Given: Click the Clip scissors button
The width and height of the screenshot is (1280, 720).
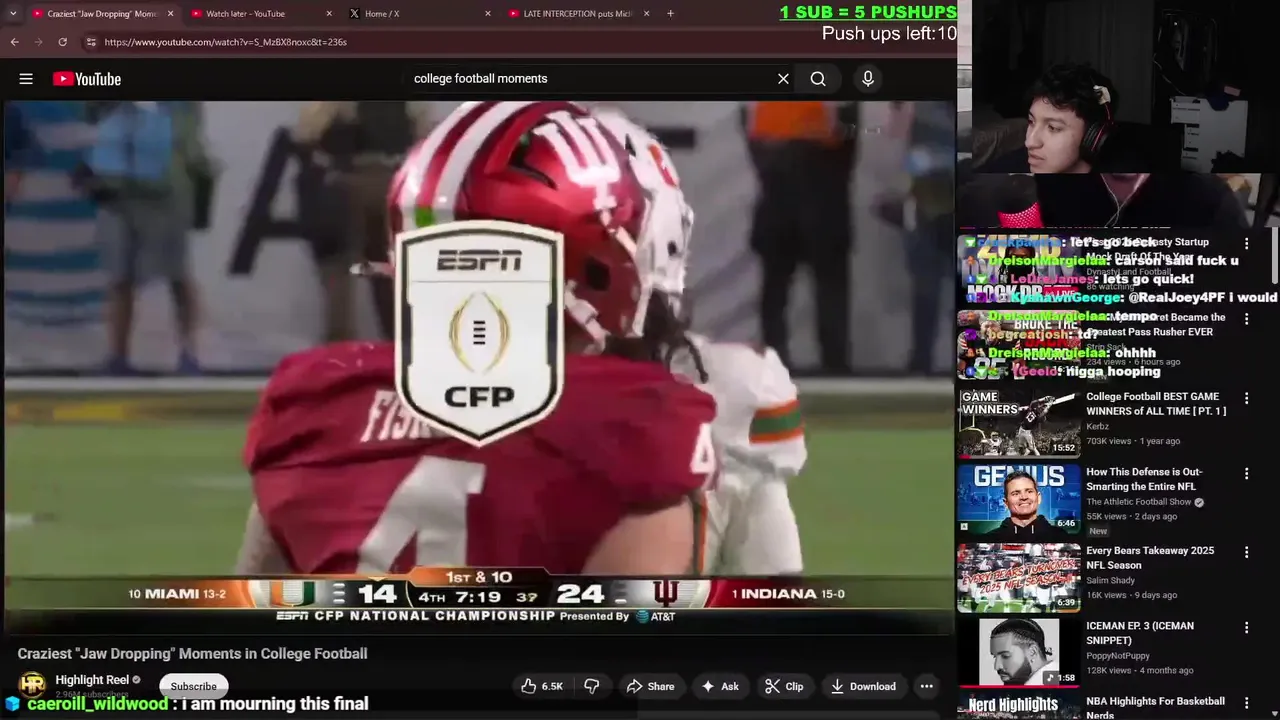Looking at the screenshot, I should [x=785, y=686].
